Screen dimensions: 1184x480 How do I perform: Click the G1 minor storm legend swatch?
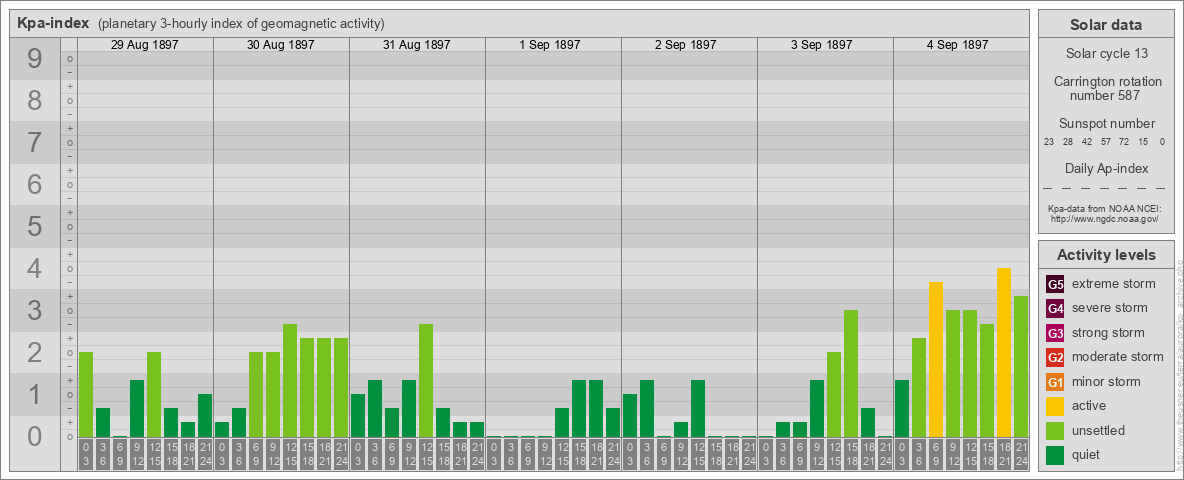click(x=1055, y=382)
